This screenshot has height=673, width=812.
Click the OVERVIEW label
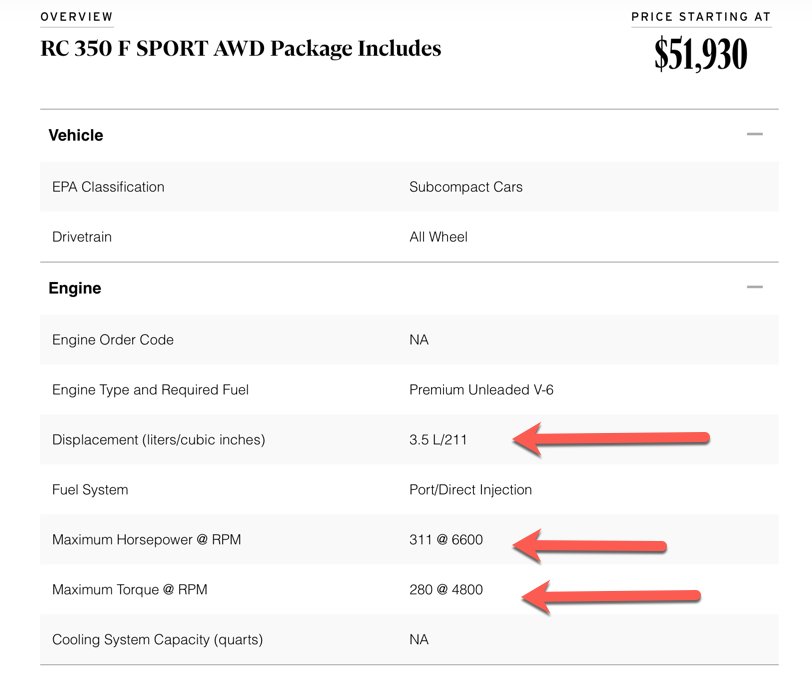click(77, 17)
